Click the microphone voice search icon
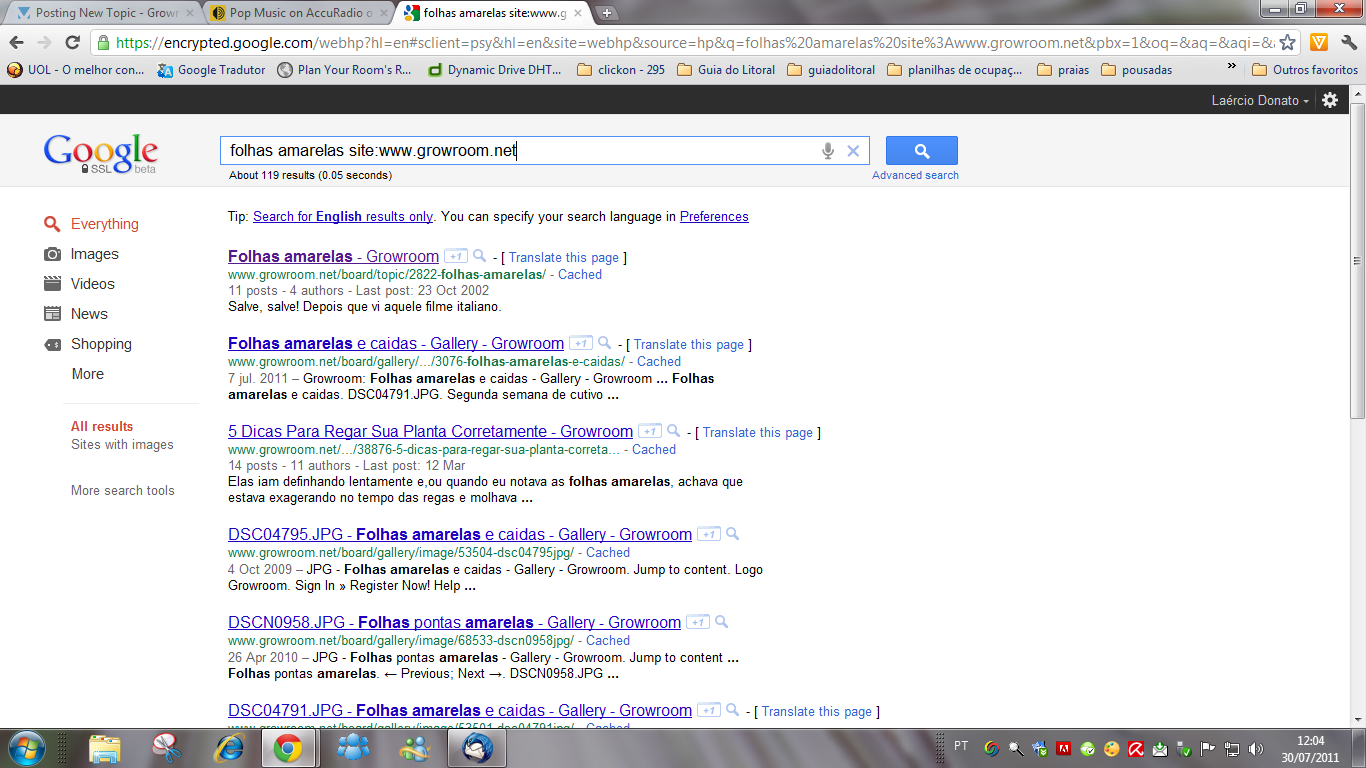This screenshot has width=1366, height=768. click(828, 151)
